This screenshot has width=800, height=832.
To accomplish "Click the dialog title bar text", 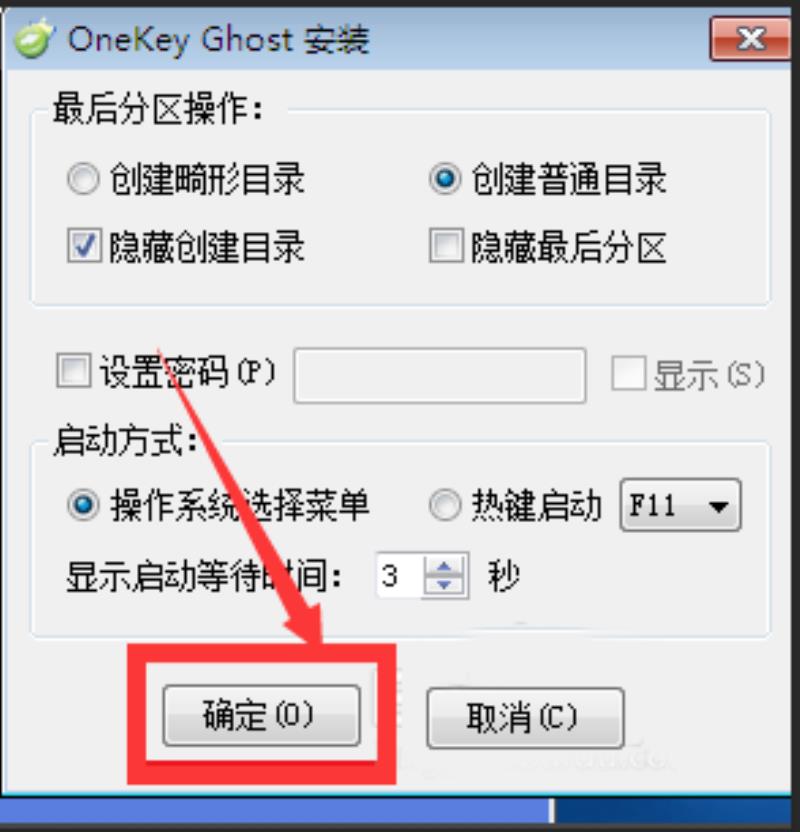I will (x=219, y=40).
